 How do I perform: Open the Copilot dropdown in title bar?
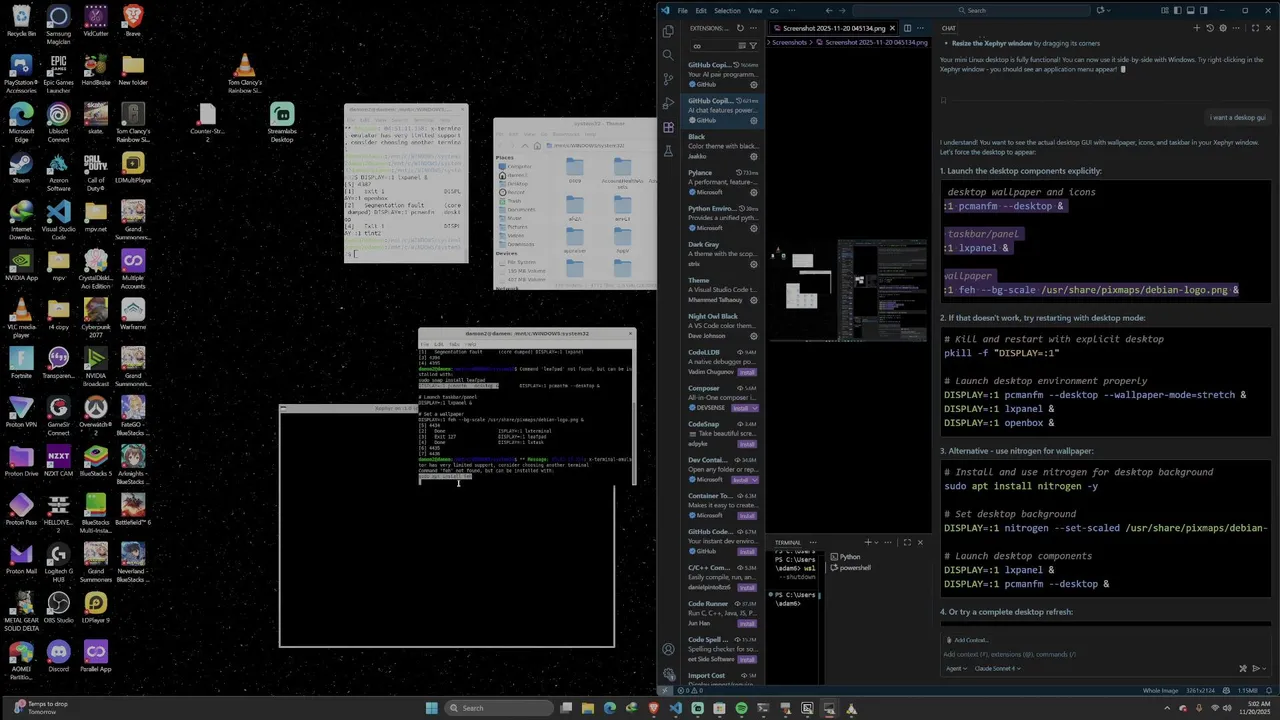(x=1108, y=10)
